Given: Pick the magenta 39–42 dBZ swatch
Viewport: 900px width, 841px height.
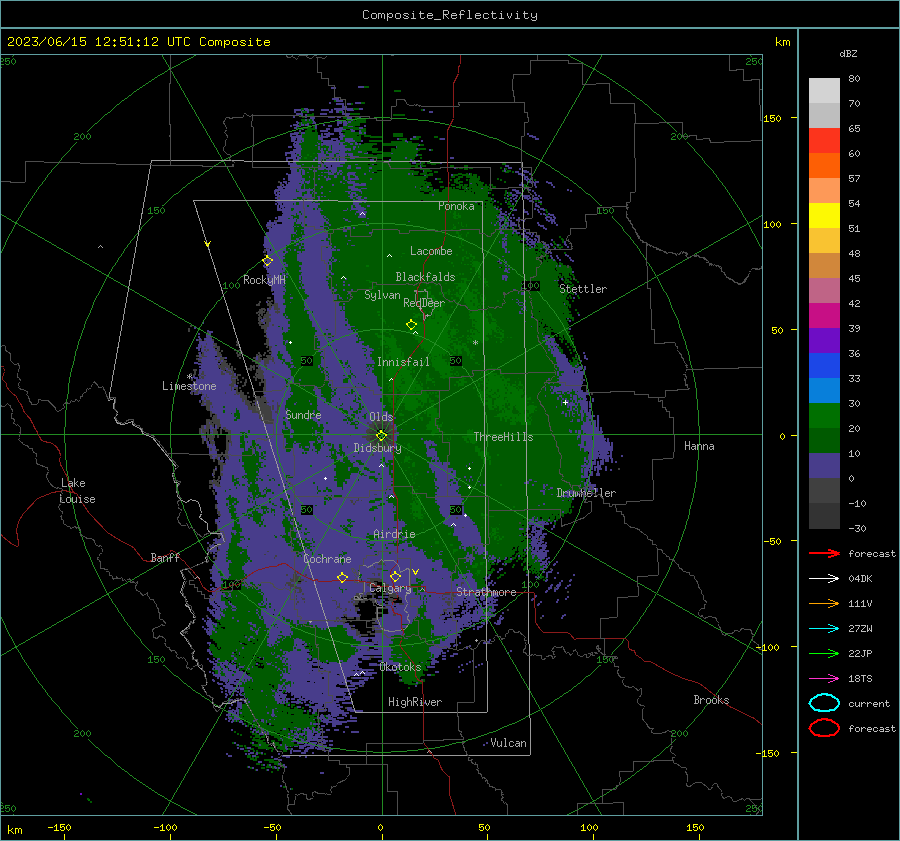Looking at the screenshot, I should [x=824, y=316].
